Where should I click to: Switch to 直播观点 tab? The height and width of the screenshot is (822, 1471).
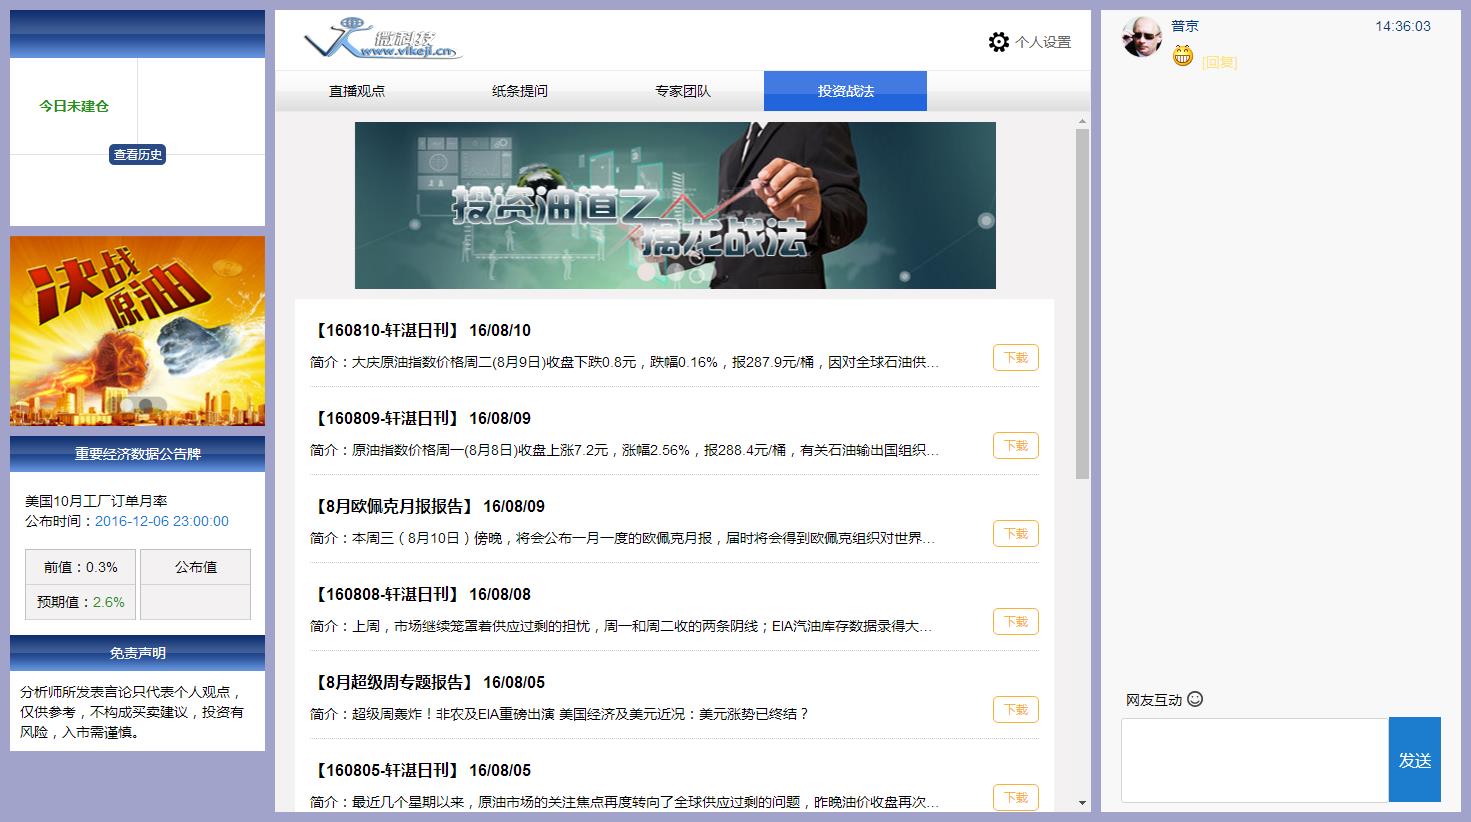coord(357,91)
